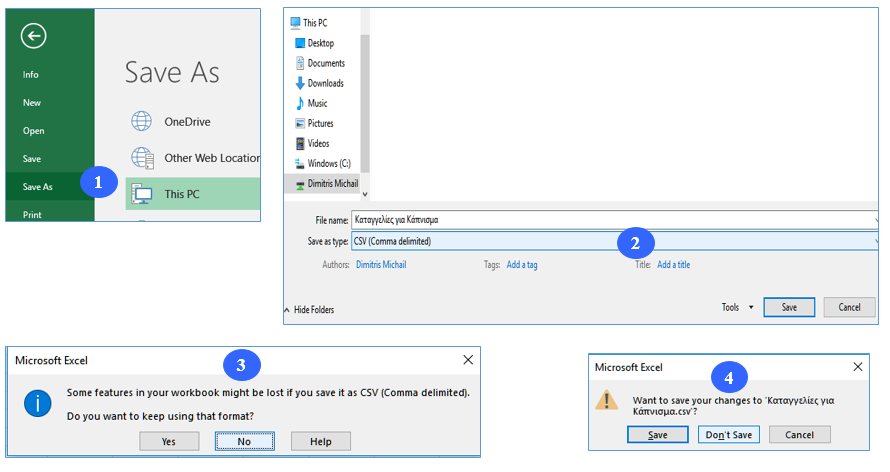Select Print in the Backstage menu
The height and width of the screenshot is (472, 890).
point(32,214)
